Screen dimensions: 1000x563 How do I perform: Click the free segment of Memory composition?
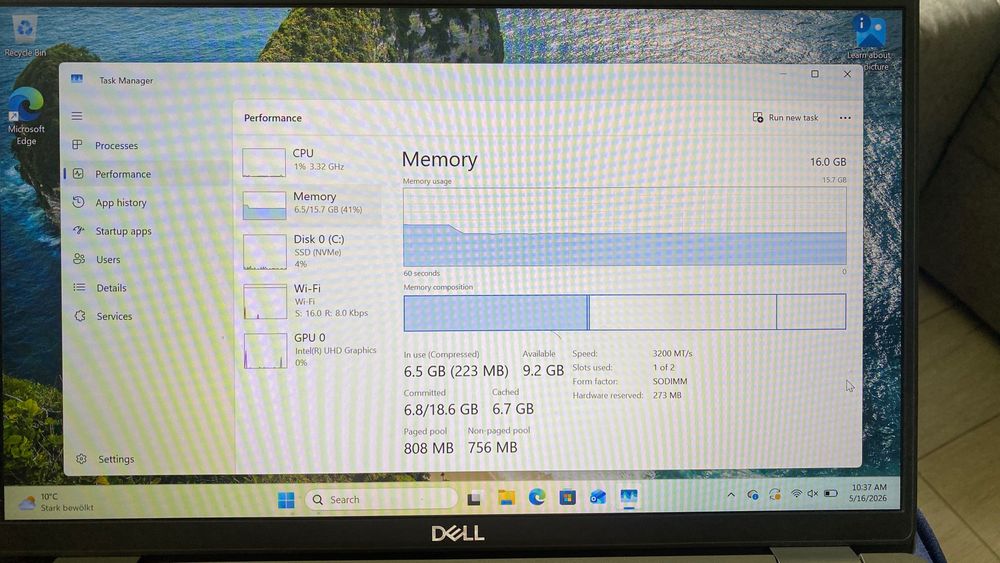[x=811, y=311]
